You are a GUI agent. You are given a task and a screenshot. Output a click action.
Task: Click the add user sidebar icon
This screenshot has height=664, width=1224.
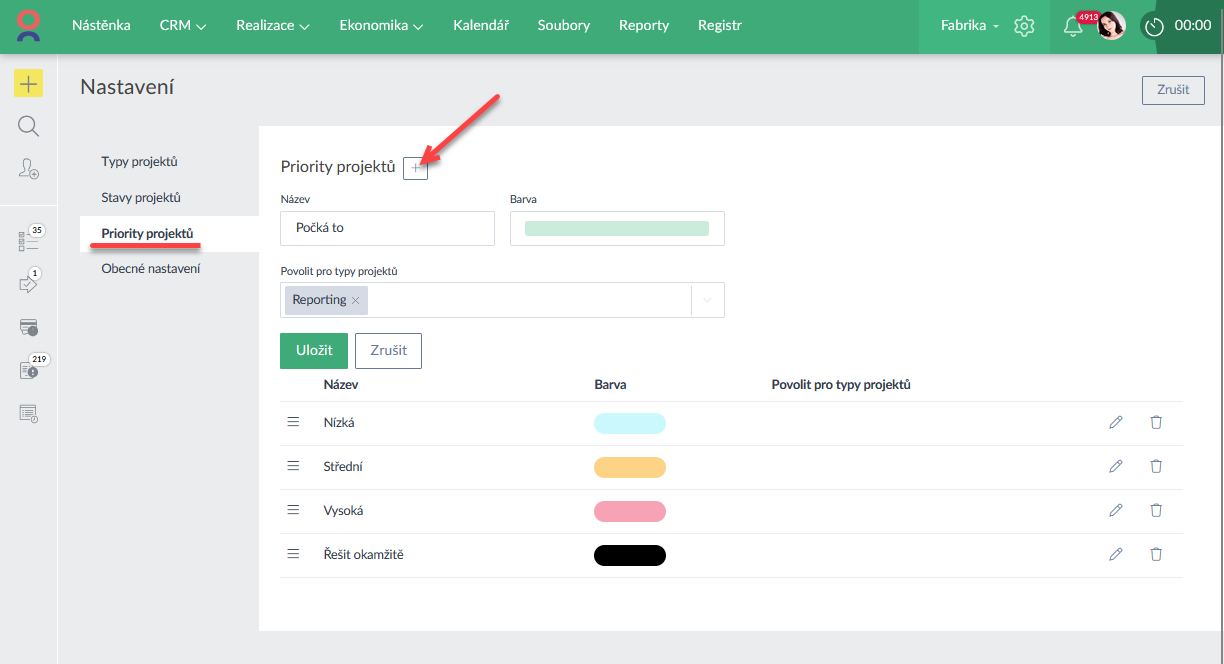[x=28, y=169]
